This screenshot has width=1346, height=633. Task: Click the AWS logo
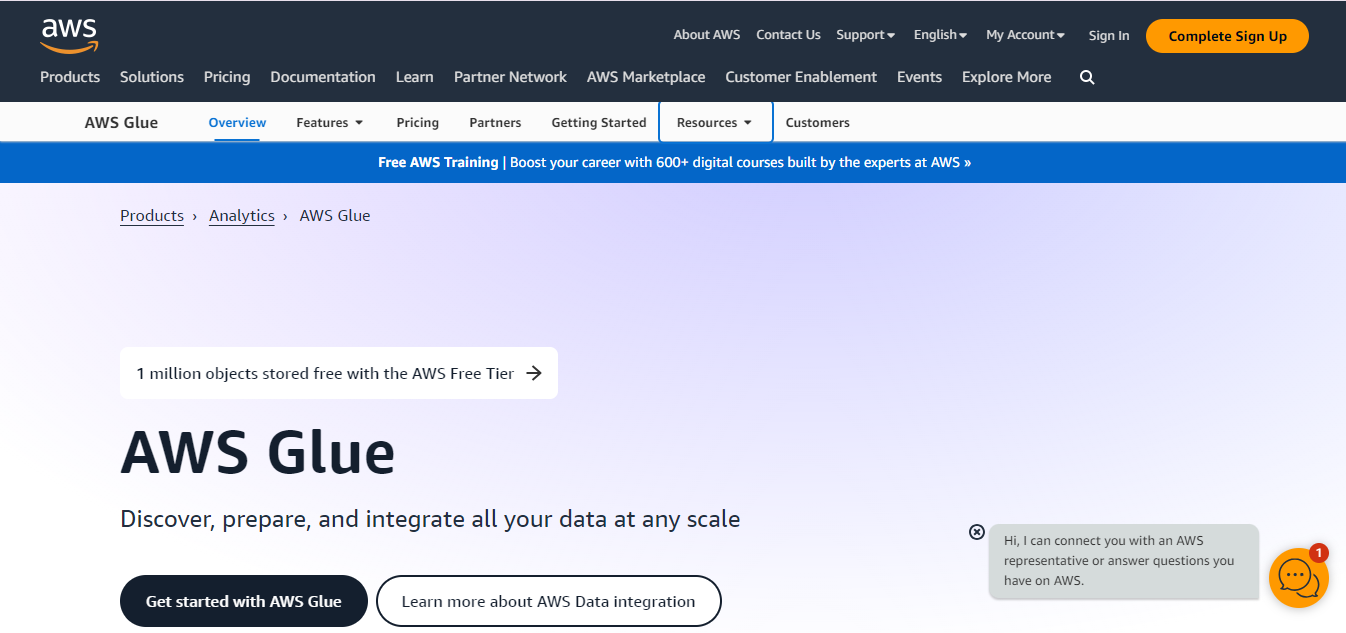pos(69,36)
